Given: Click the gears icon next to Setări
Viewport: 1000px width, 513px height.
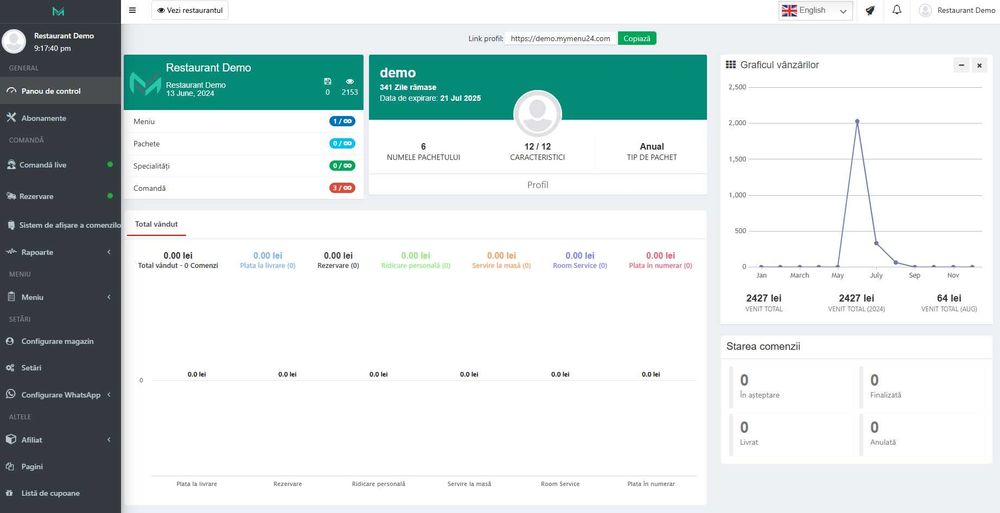Looking at the screenshot, I should [10, 368].
